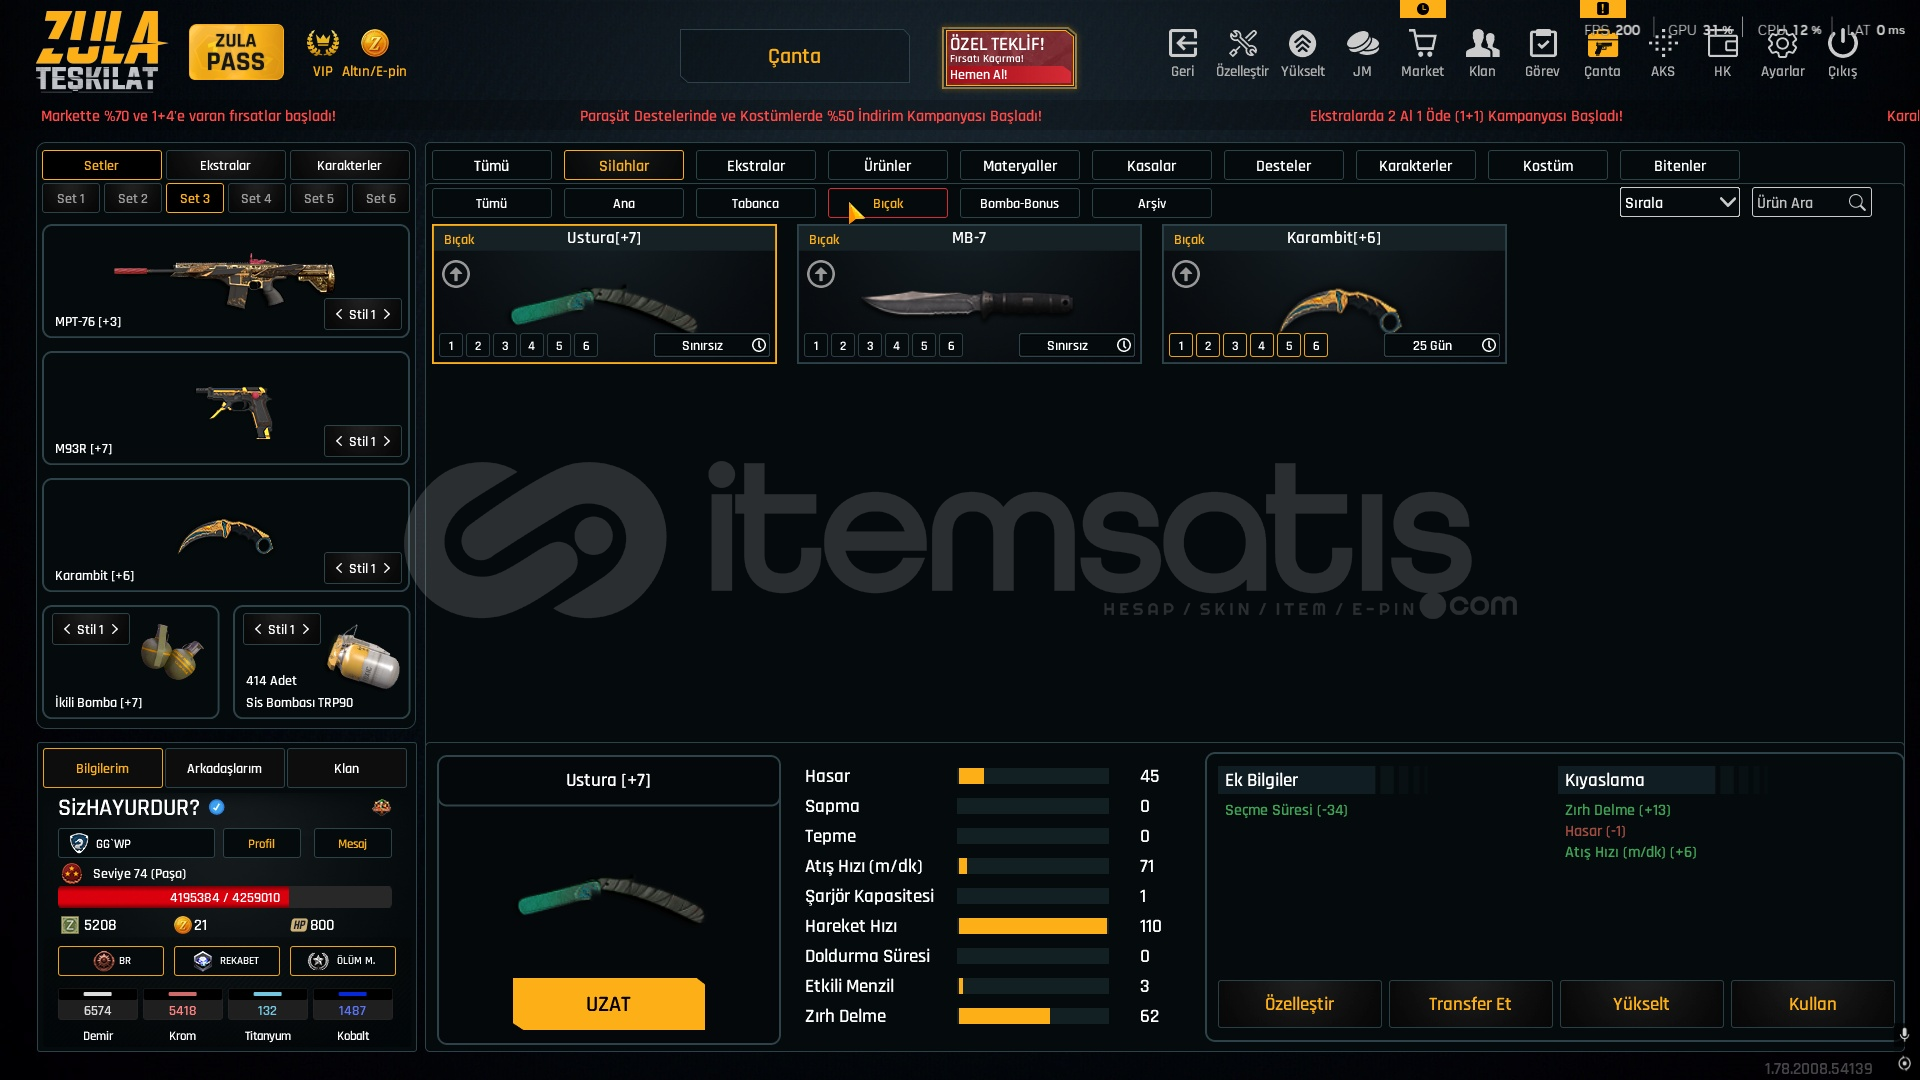
Task: Click the upgrade arrow on MB-7 card
Action: 821,274
